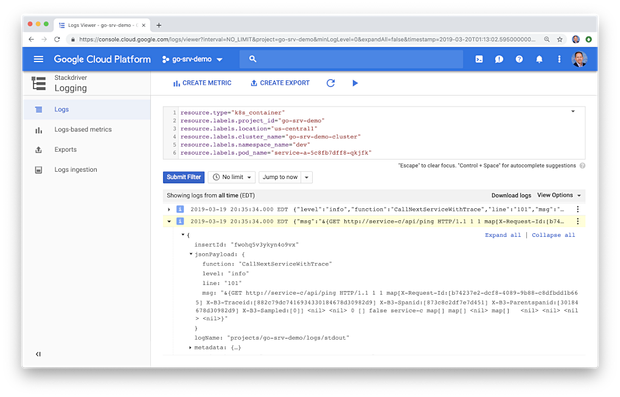Click in the top search bar field

351,59
